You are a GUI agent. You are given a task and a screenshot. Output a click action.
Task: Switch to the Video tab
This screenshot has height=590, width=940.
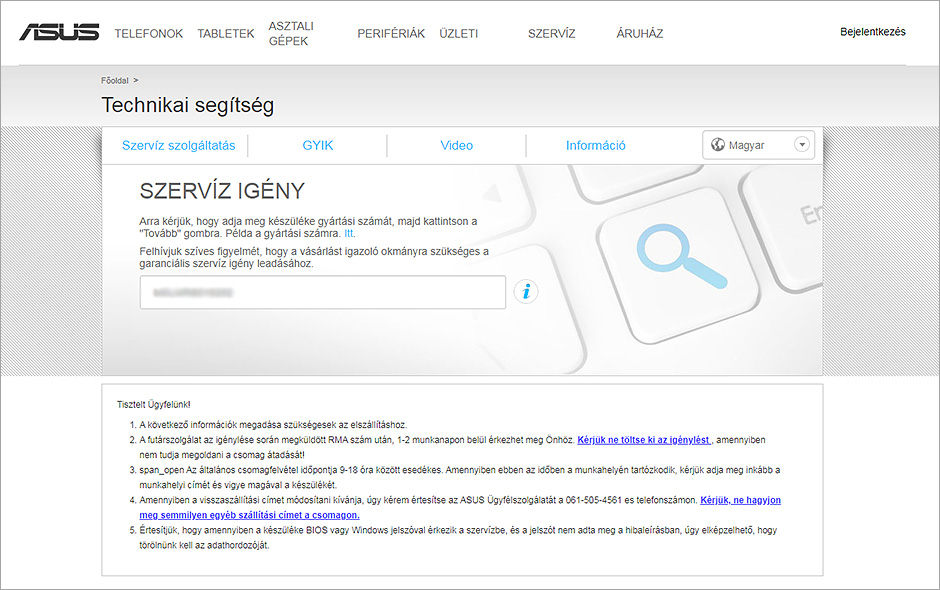457,145
